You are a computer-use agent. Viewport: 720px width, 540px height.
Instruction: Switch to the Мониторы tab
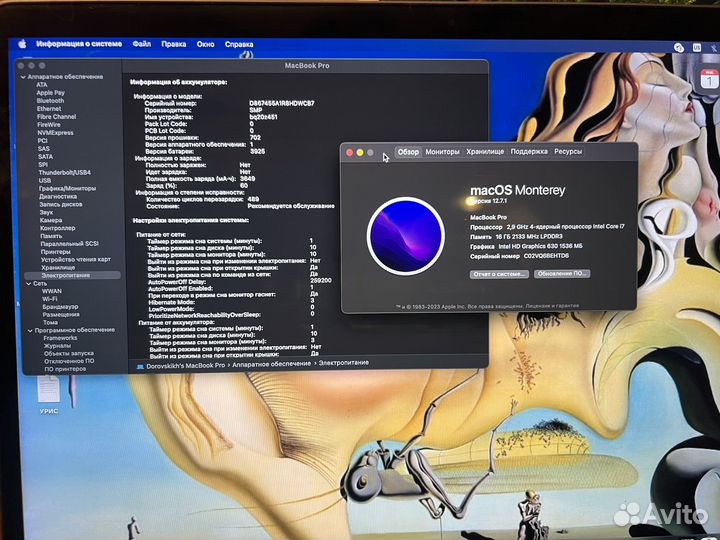(x=442, y=152)
